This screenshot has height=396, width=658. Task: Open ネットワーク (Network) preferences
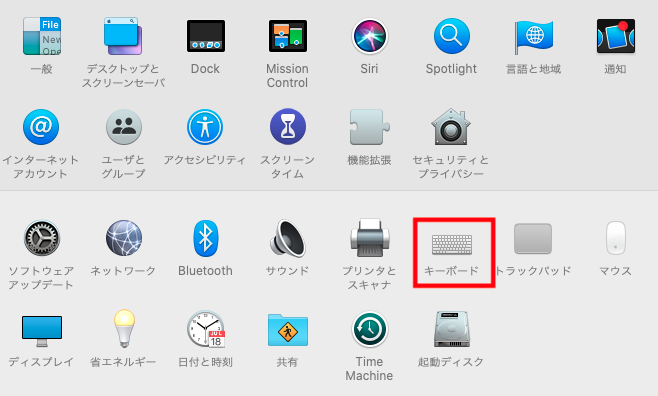(123, 238)
